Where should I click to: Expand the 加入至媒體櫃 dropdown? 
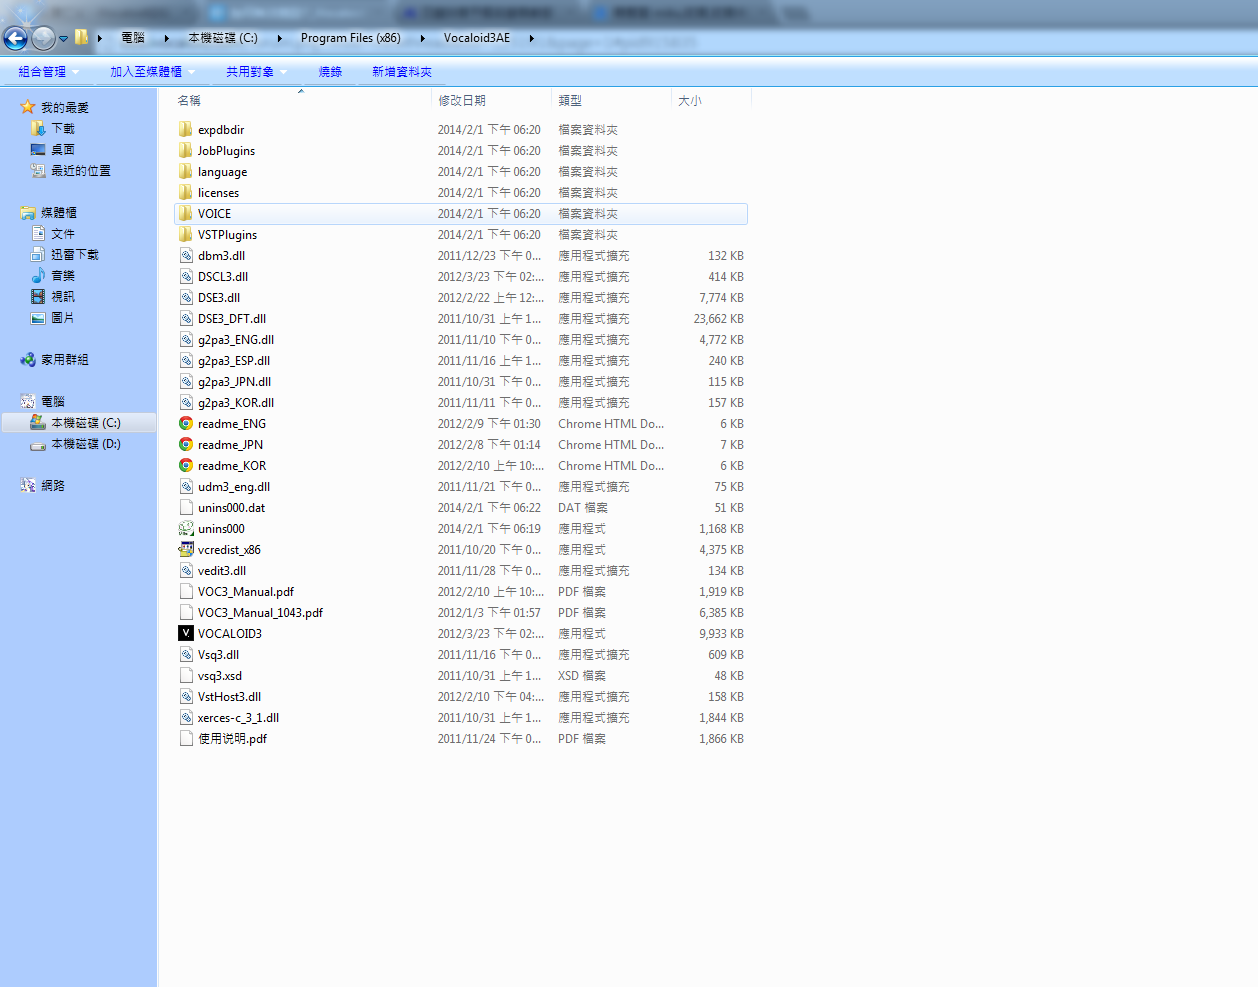(x=152, y=72)
